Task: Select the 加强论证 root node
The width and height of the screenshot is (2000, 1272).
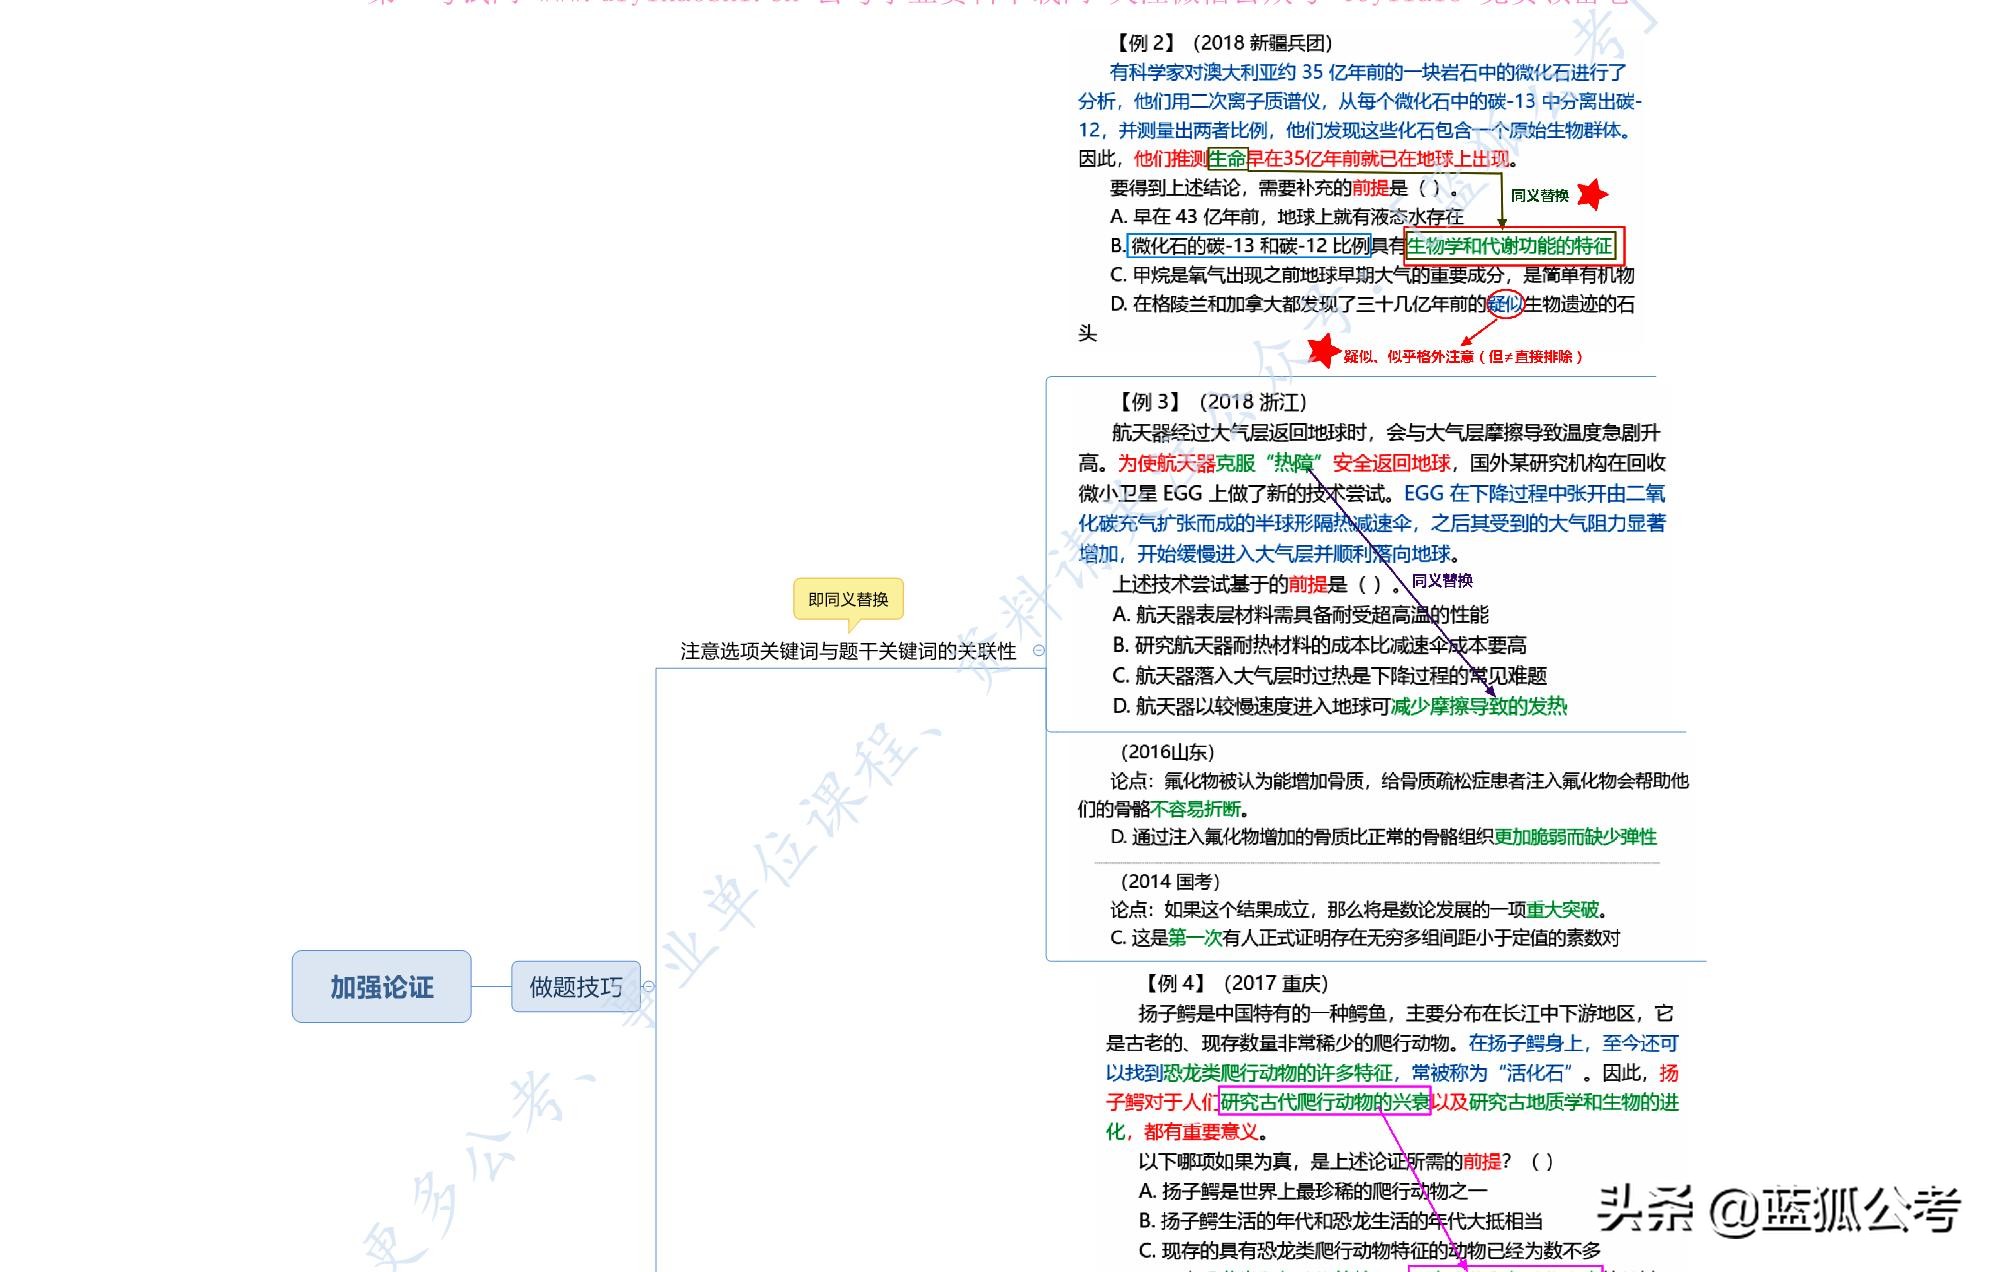Action: [381, 987]
